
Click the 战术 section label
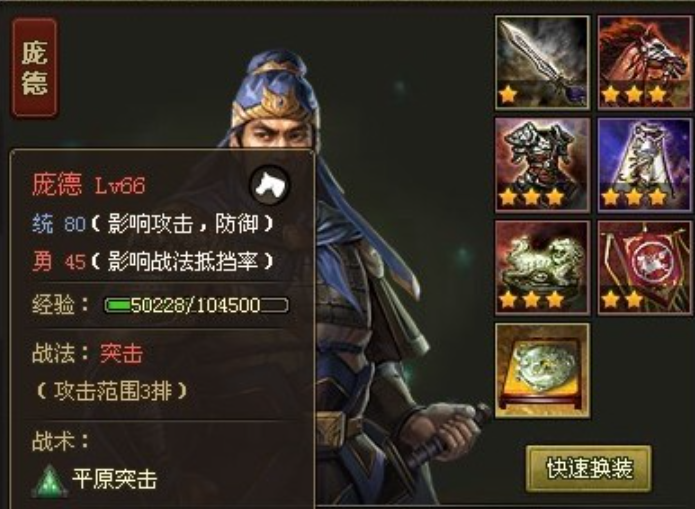pyautogui.click(x=60, y=441)
